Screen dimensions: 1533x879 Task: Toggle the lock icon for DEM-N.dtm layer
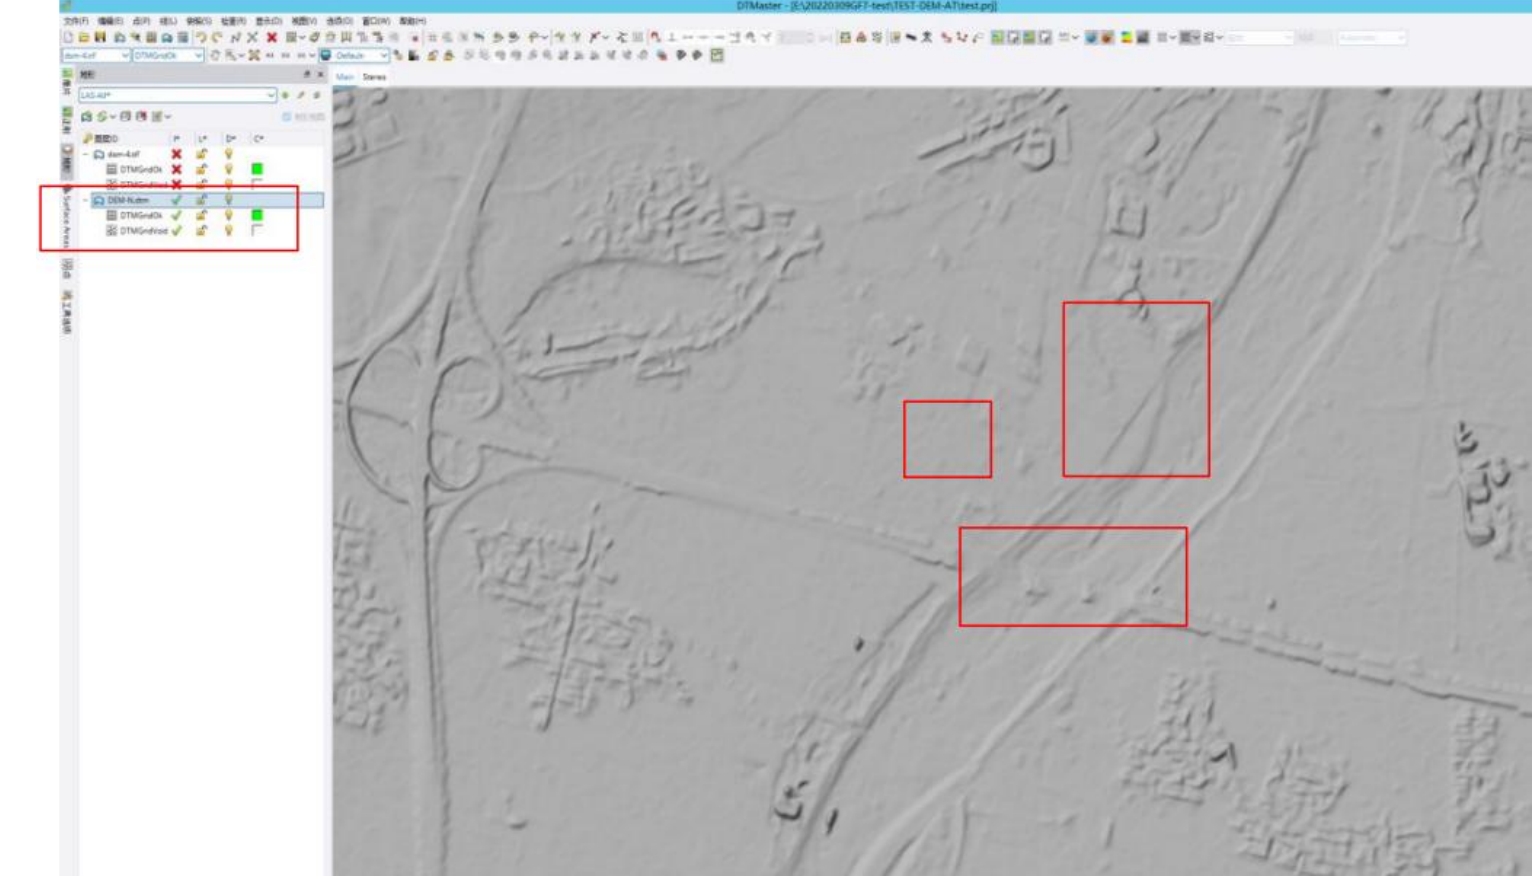coord(201,200)
